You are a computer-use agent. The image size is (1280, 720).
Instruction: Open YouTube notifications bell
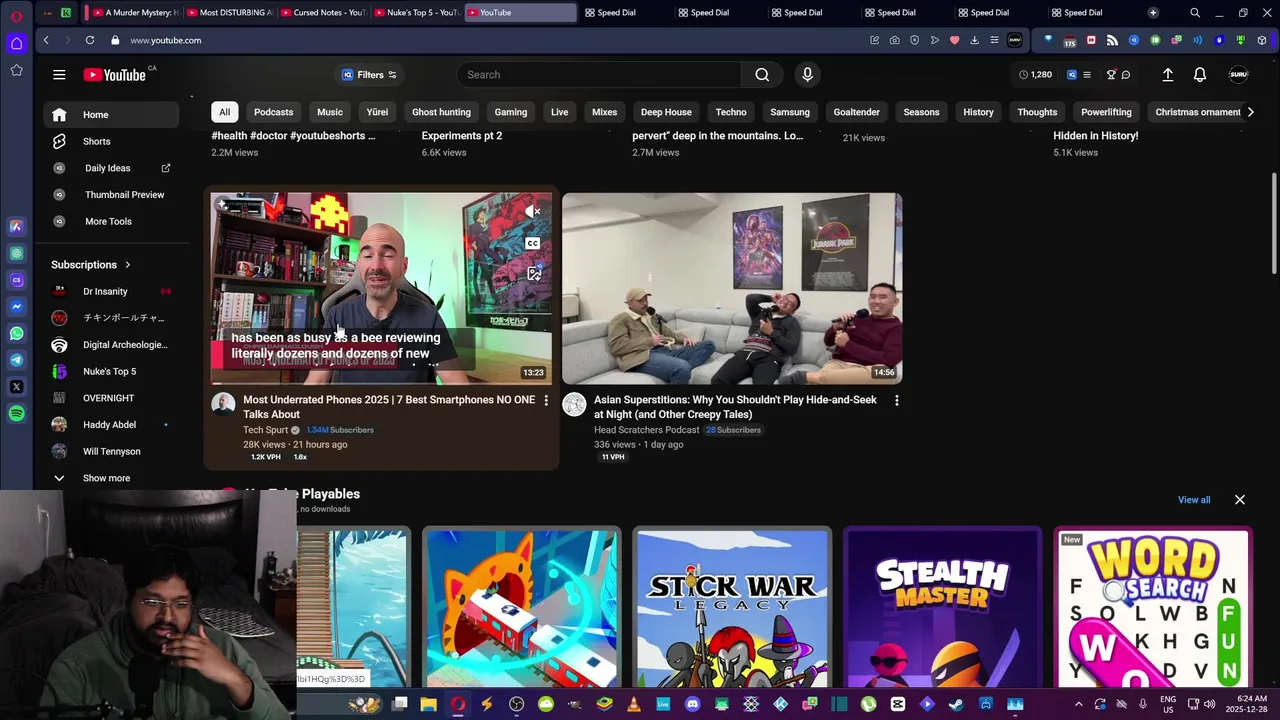(1199, 75)
